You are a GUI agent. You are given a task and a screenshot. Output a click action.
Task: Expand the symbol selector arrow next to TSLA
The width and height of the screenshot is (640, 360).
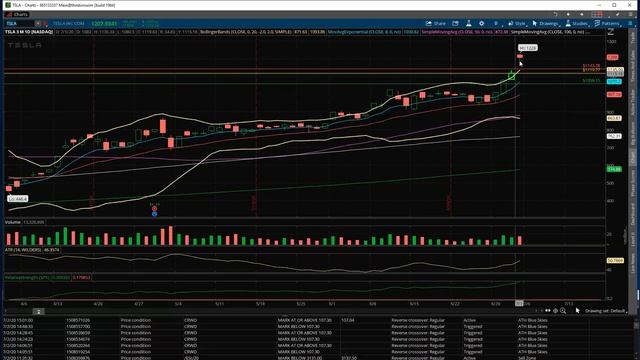coord(38,24)
